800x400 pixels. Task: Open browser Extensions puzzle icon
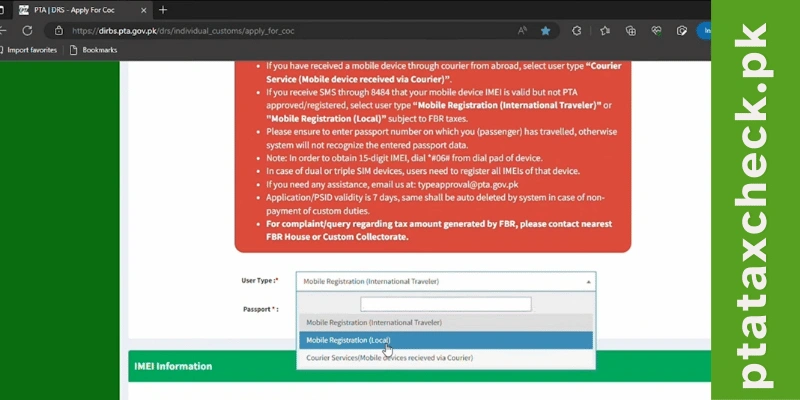pos(577,31)
